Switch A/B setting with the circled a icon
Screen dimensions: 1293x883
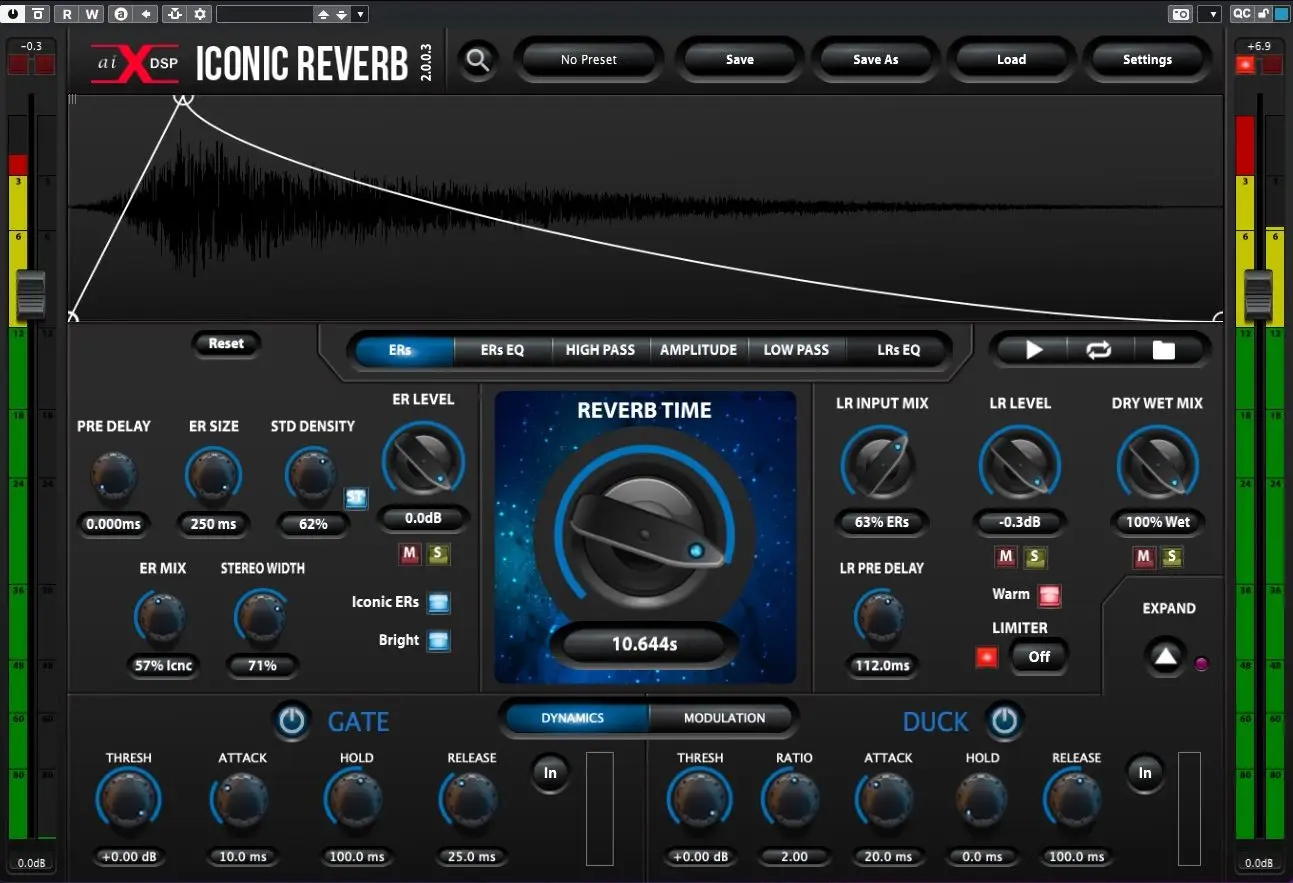121,14
